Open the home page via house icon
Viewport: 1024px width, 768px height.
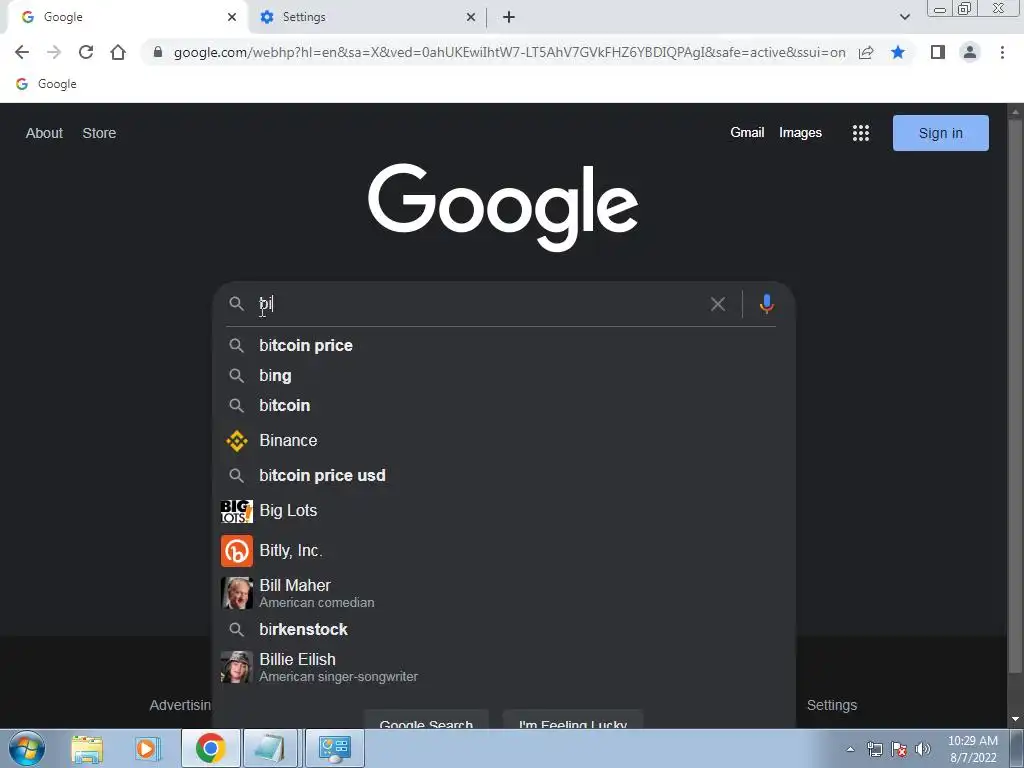coord(118,52)
